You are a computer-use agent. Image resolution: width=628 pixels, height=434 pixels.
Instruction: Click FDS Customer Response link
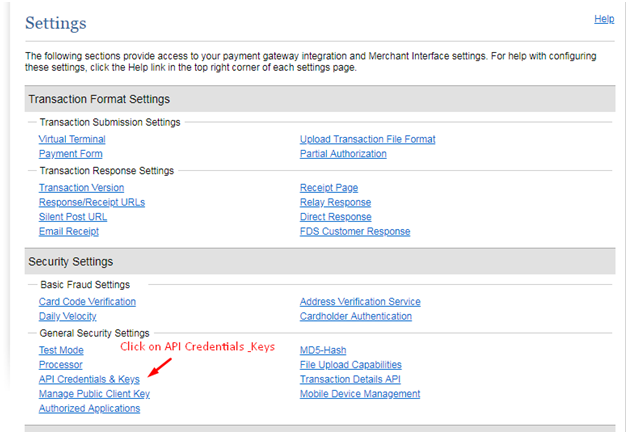tap(355, 231)
